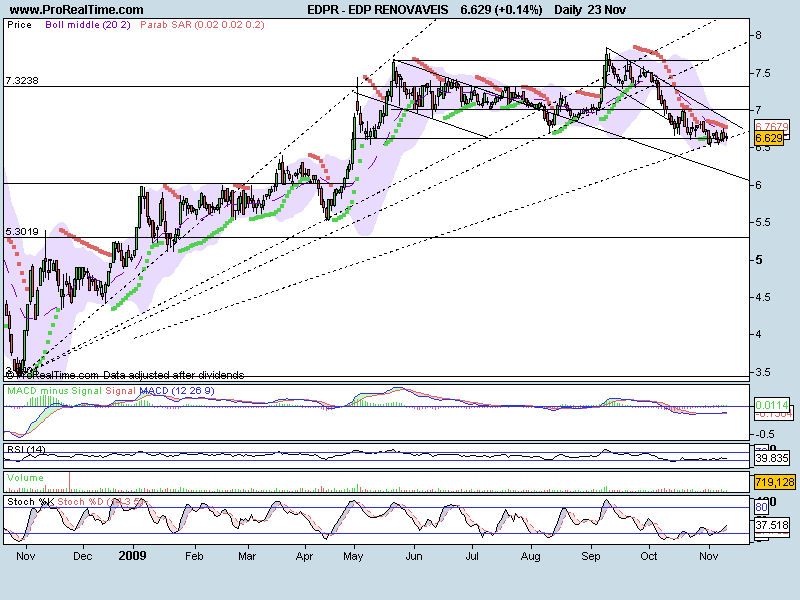Click the yellow 719,128 volume value tag
The height and width of the screenshot is (600, 800).
[x=774, y=482]
